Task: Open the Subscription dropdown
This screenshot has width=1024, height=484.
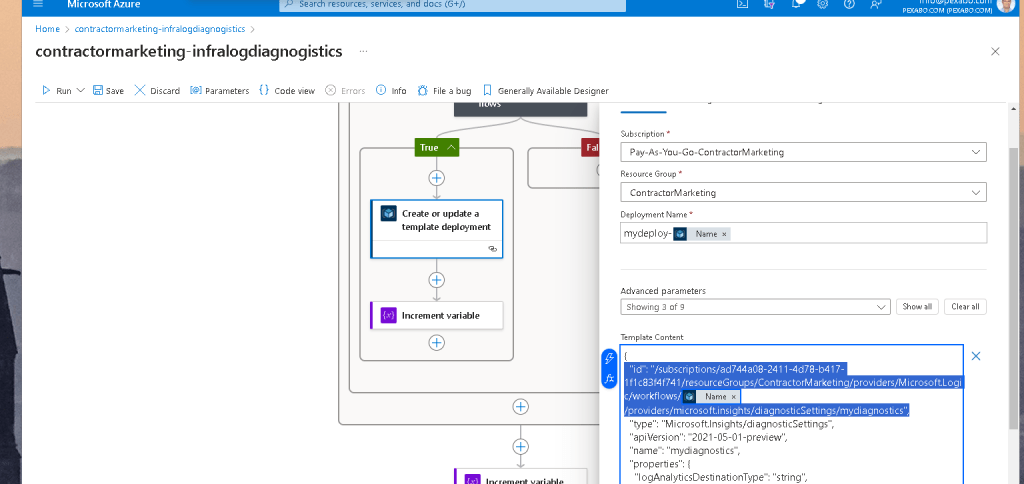Action: coord(803,152)
